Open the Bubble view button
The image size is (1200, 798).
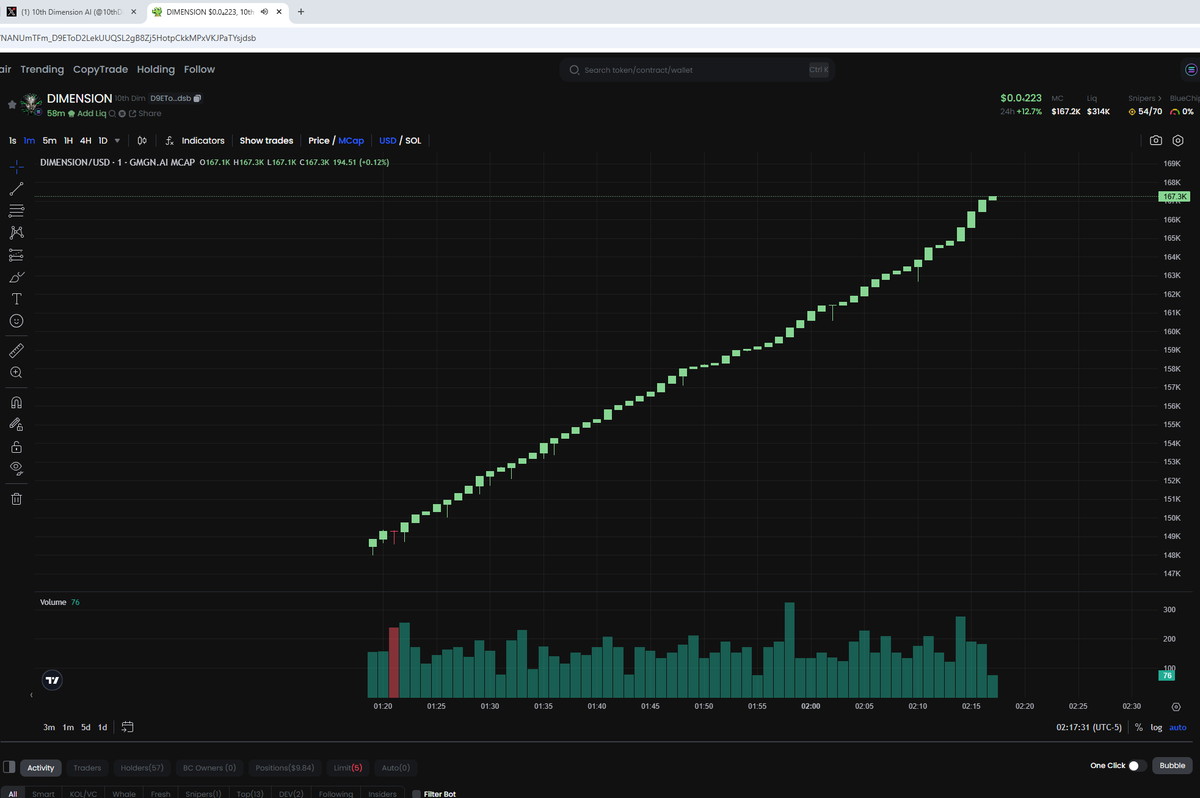coord(1173,766)
